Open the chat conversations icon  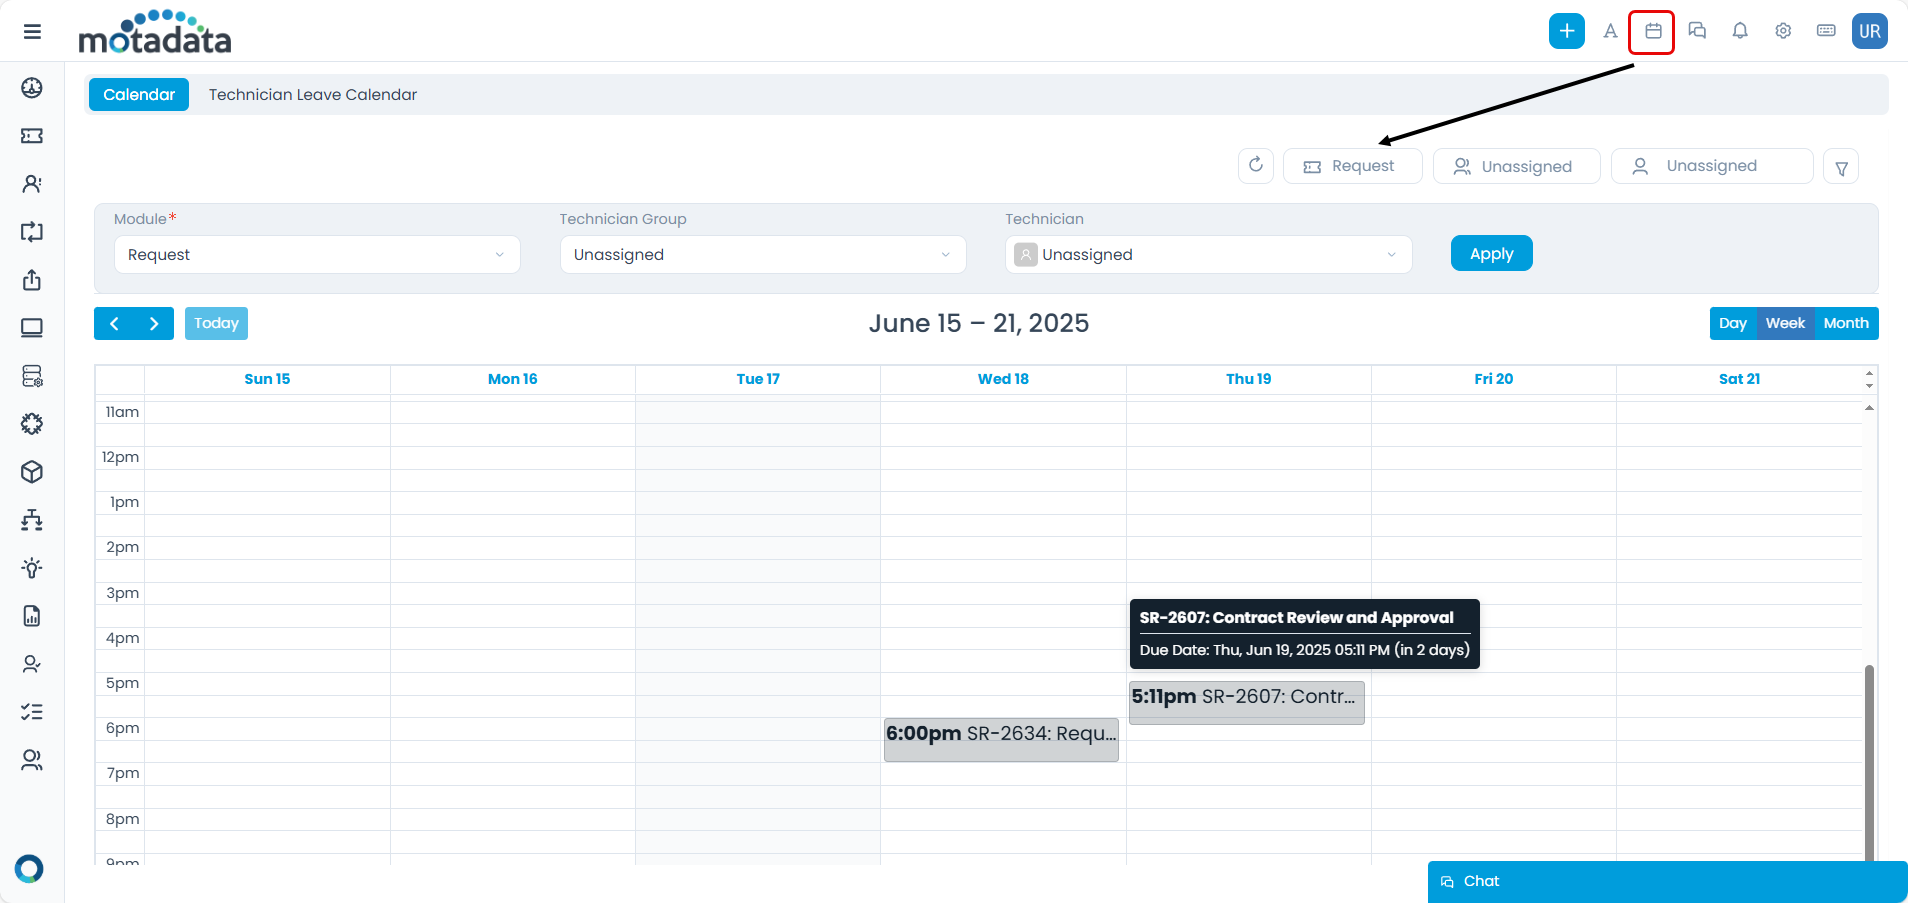1697,31
